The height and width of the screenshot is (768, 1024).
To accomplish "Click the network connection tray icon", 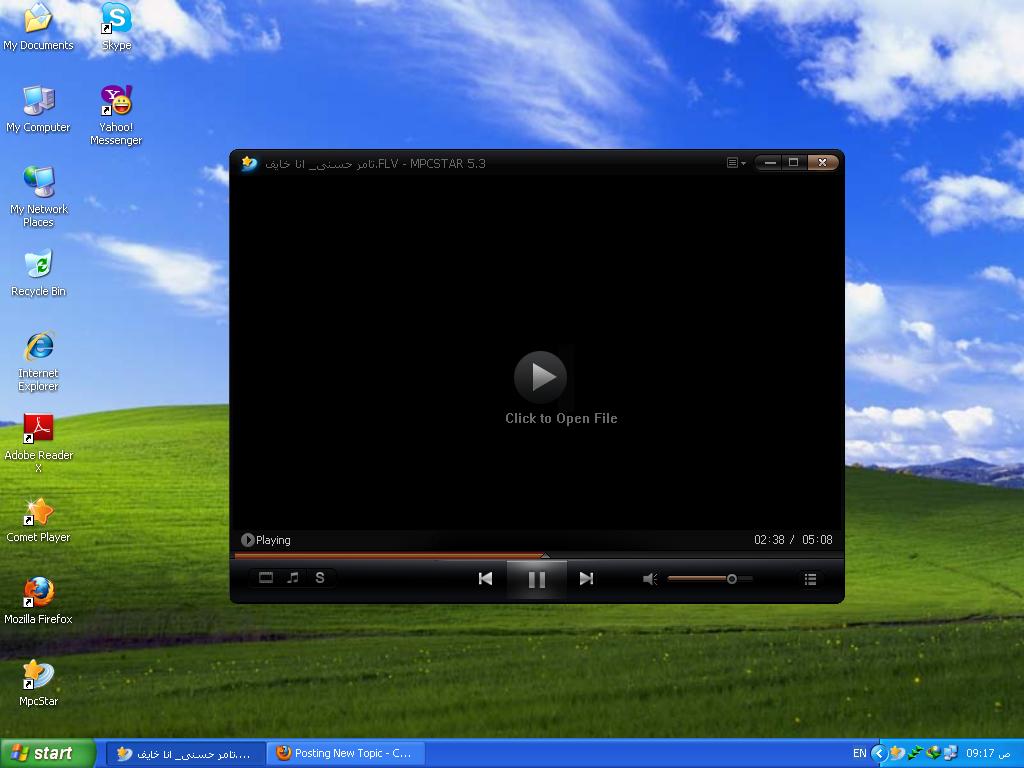I will (951, 754).
